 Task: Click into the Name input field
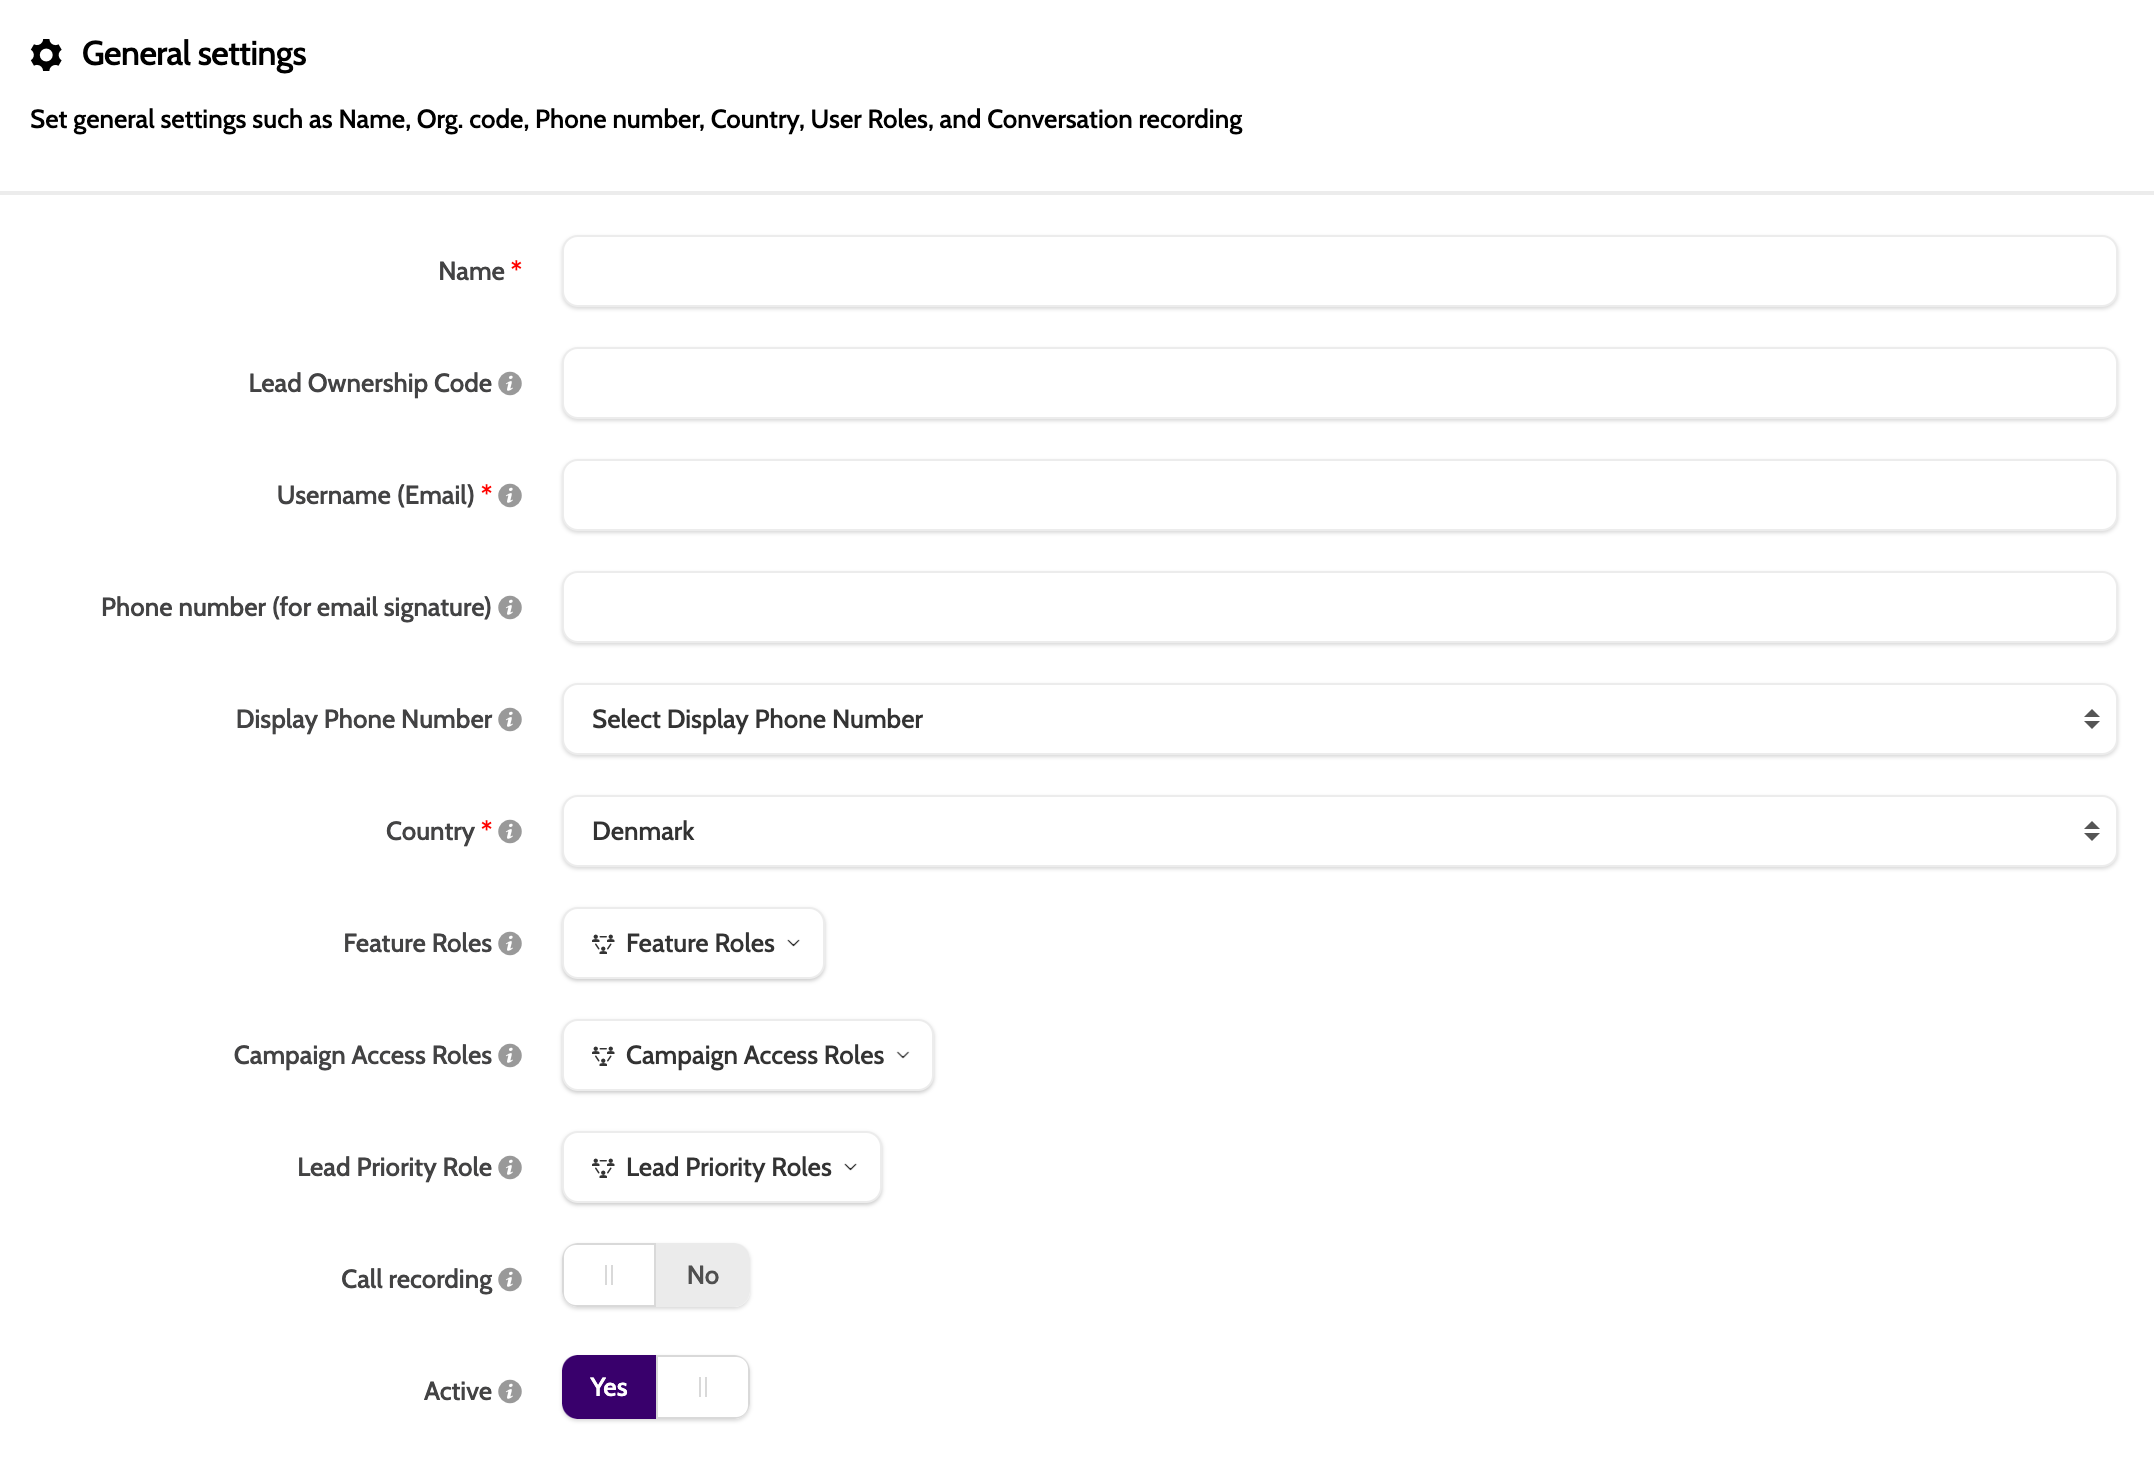[x=1339, y=272]
